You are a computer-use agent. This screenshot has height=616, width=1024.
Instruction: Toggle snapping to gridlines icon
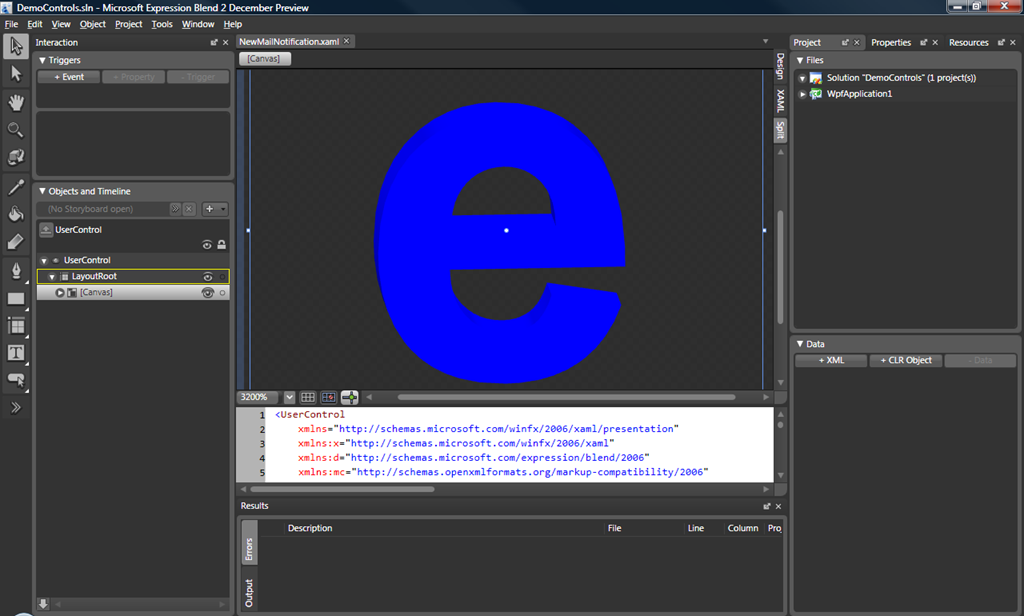click(x=328, y=397)
